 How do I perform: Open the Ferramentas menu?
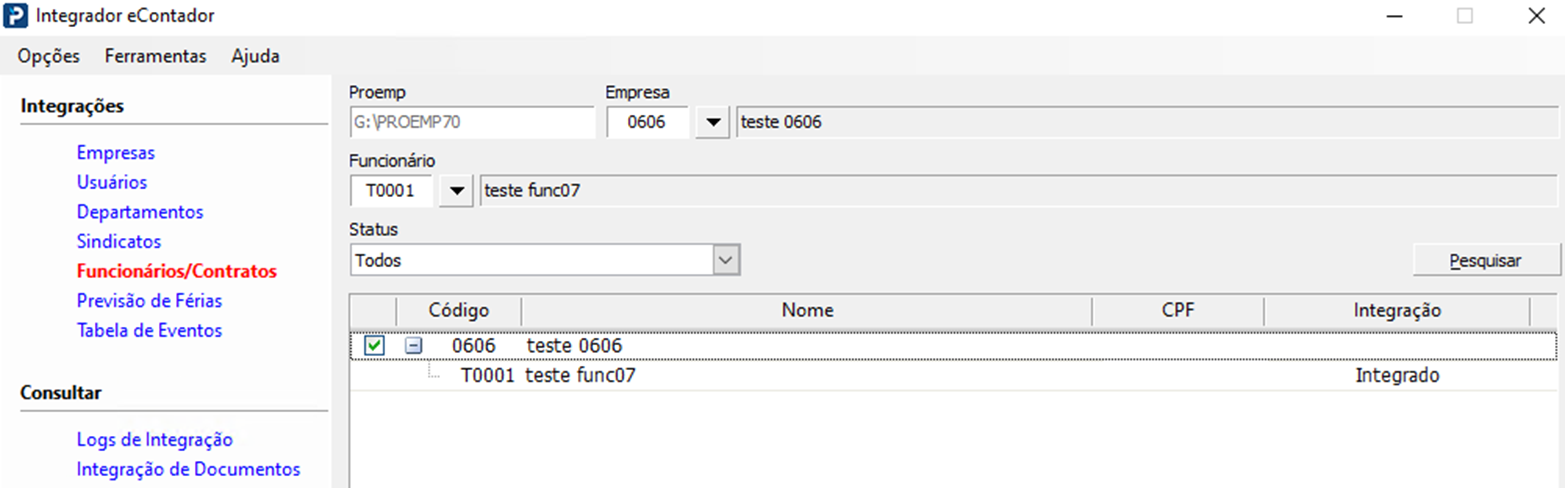click(155, 56)
